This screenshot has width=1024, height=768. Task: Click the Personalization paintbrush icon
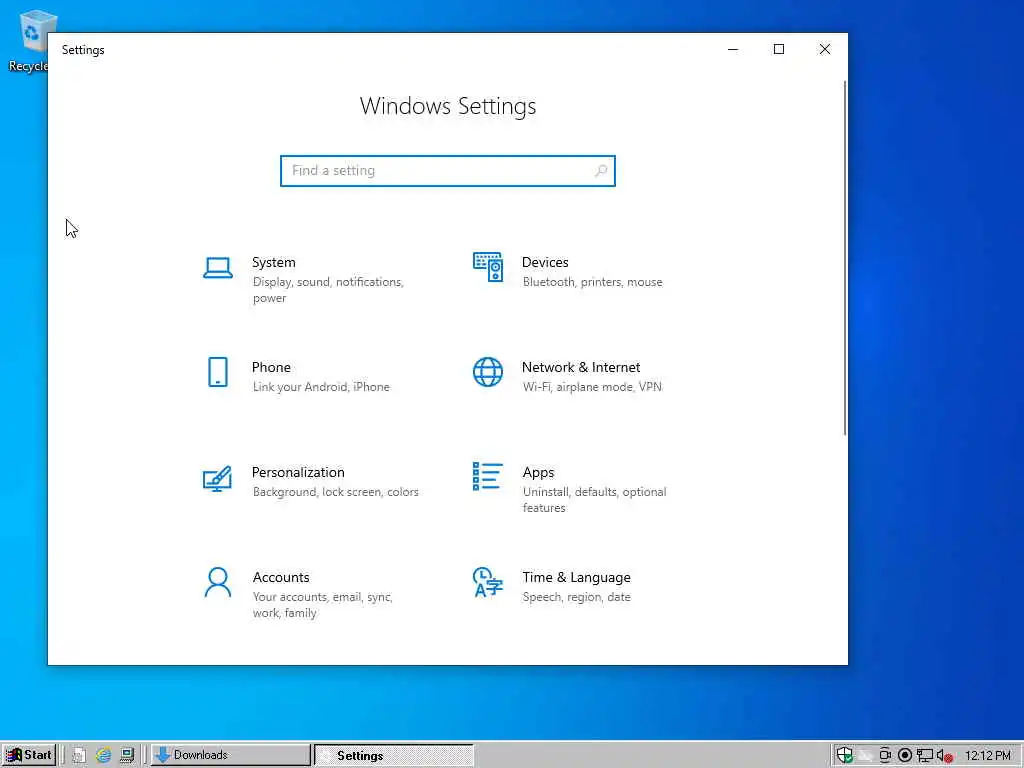point(217,478)
